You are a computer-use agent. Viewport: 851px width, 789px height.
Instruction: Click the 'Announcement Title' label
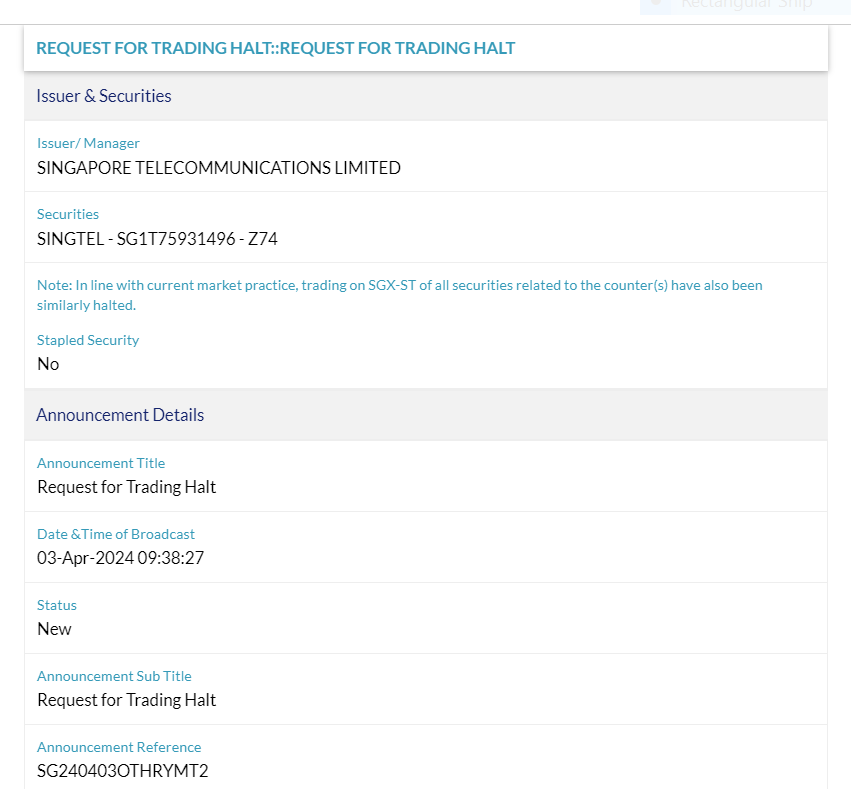(x=101, y=463)
